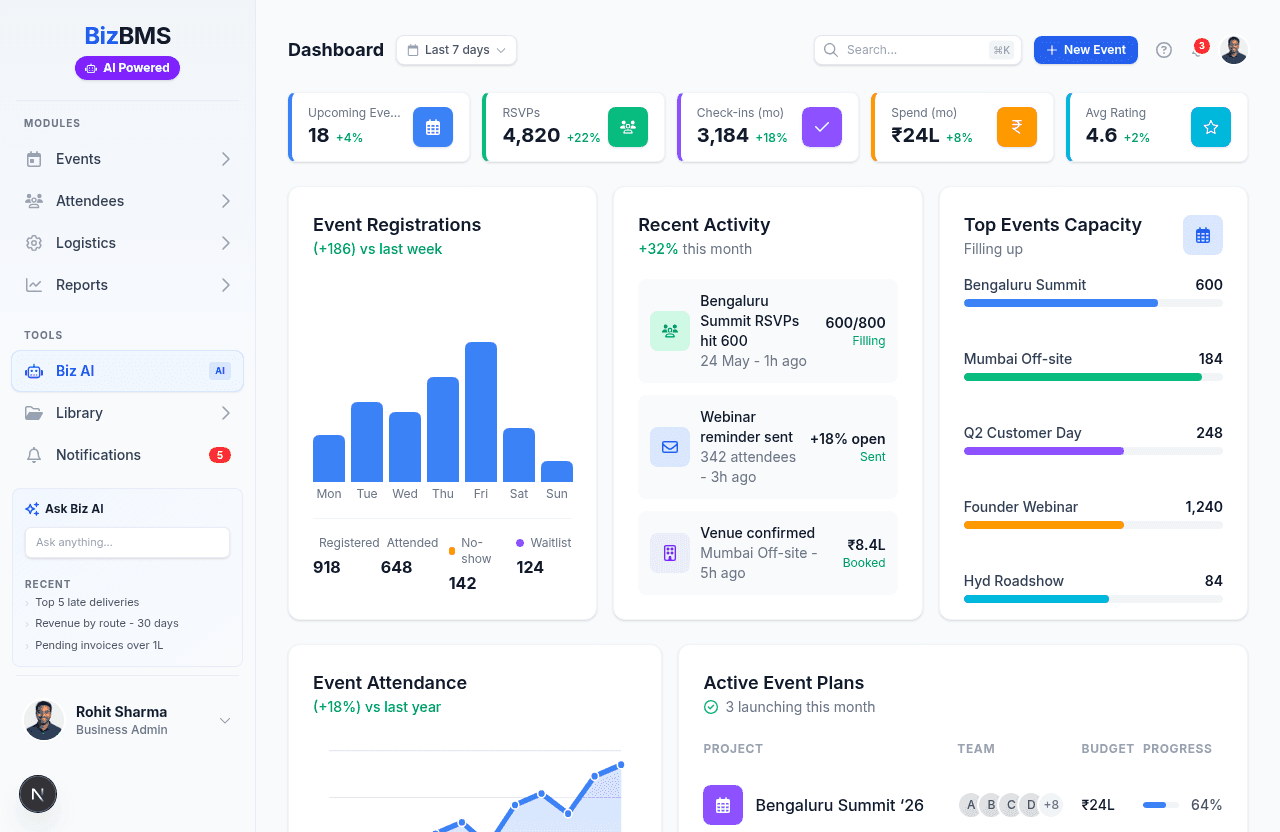This screenshot has width=1280, height=832.
Task: Click the RSVPs people icon
Action: pyautogui.click(x=627, y=127)
